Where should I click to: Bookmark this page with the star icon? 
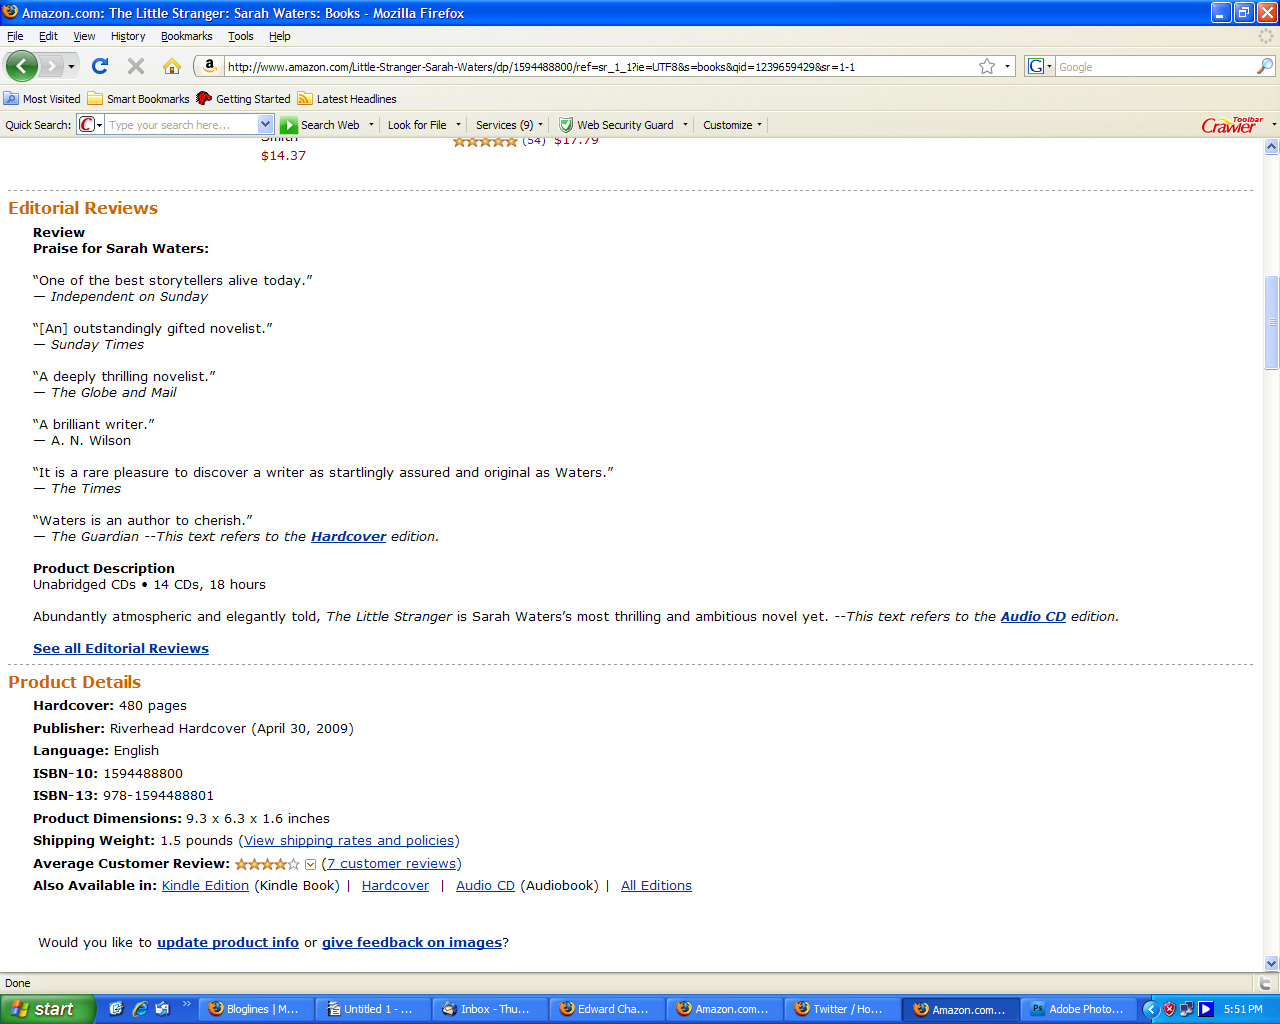coord(987,66)
